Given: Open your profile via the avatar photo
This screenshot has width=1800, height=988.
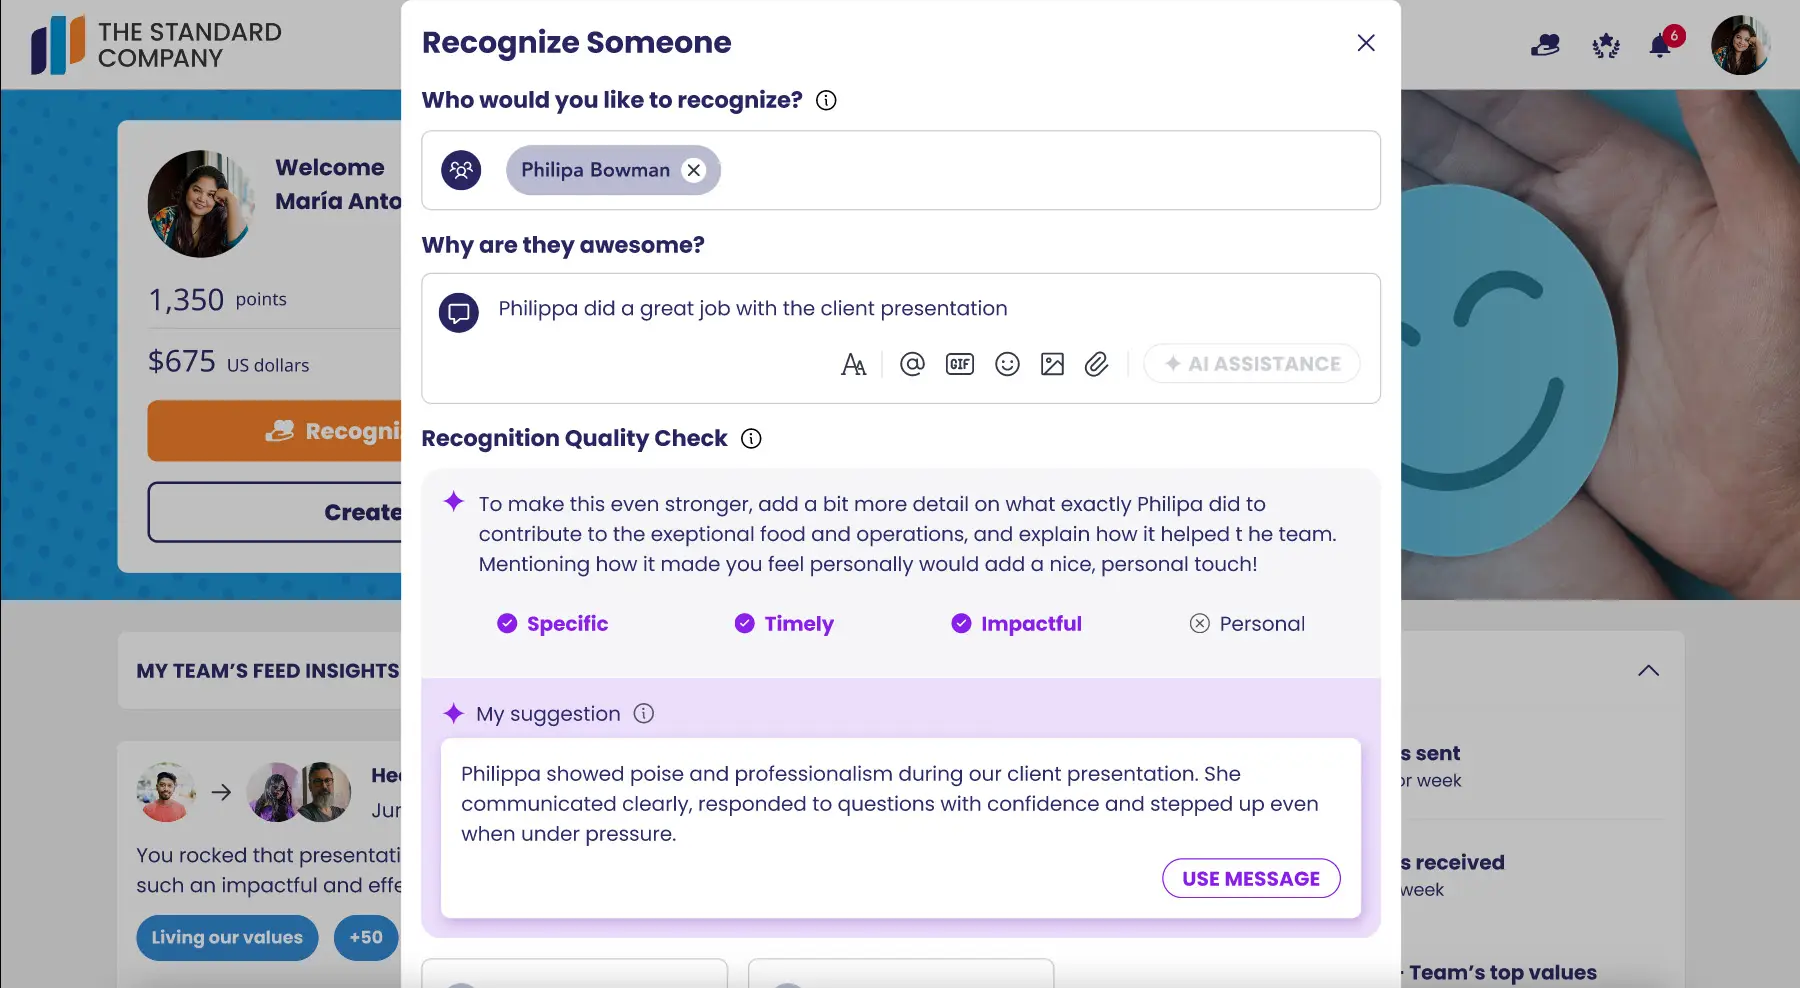Looking at the screenshot, I should (x=1742, y=45).
